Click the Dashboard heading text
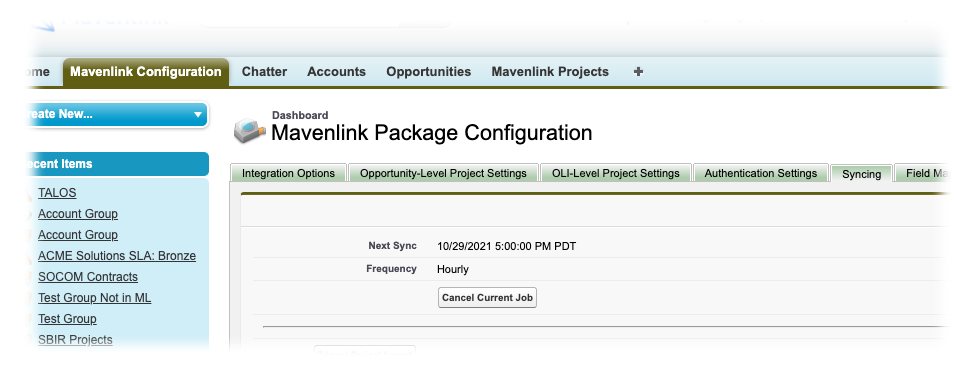The width and height of the screenshot is (977, 376). [x=300, y=115]
